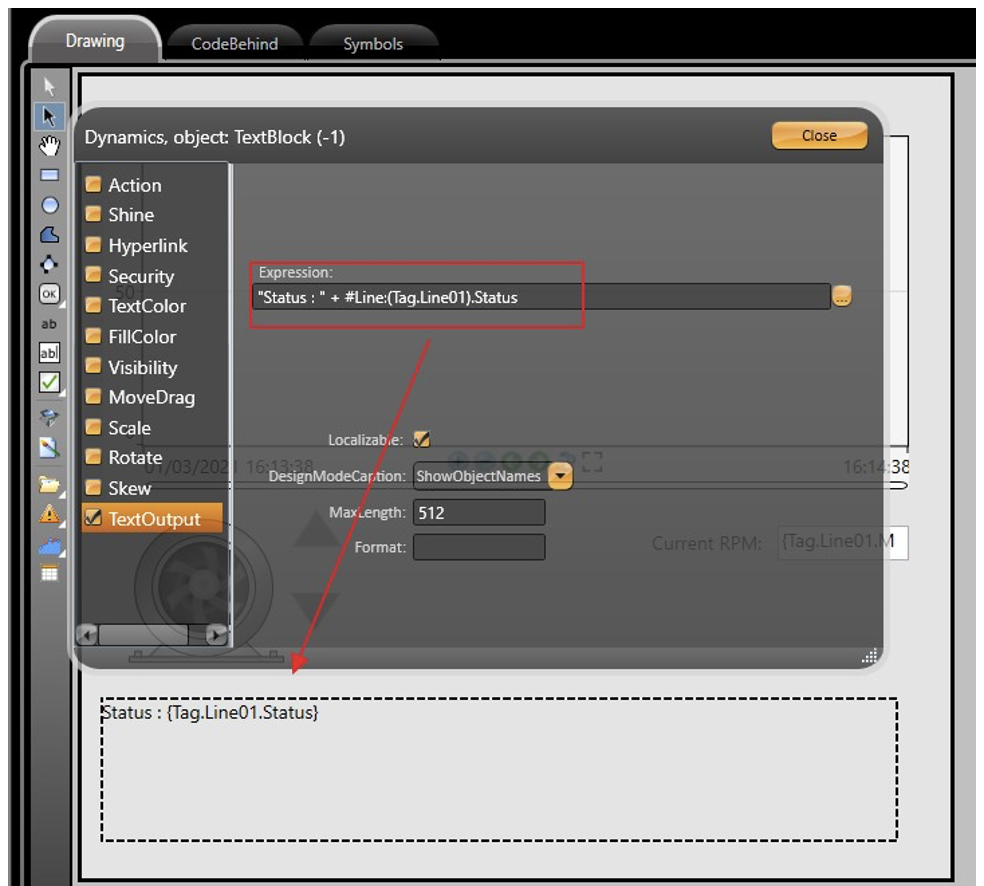Click the dialog resize grip corner
Screen dimensions: 984x886
(869, 656)
